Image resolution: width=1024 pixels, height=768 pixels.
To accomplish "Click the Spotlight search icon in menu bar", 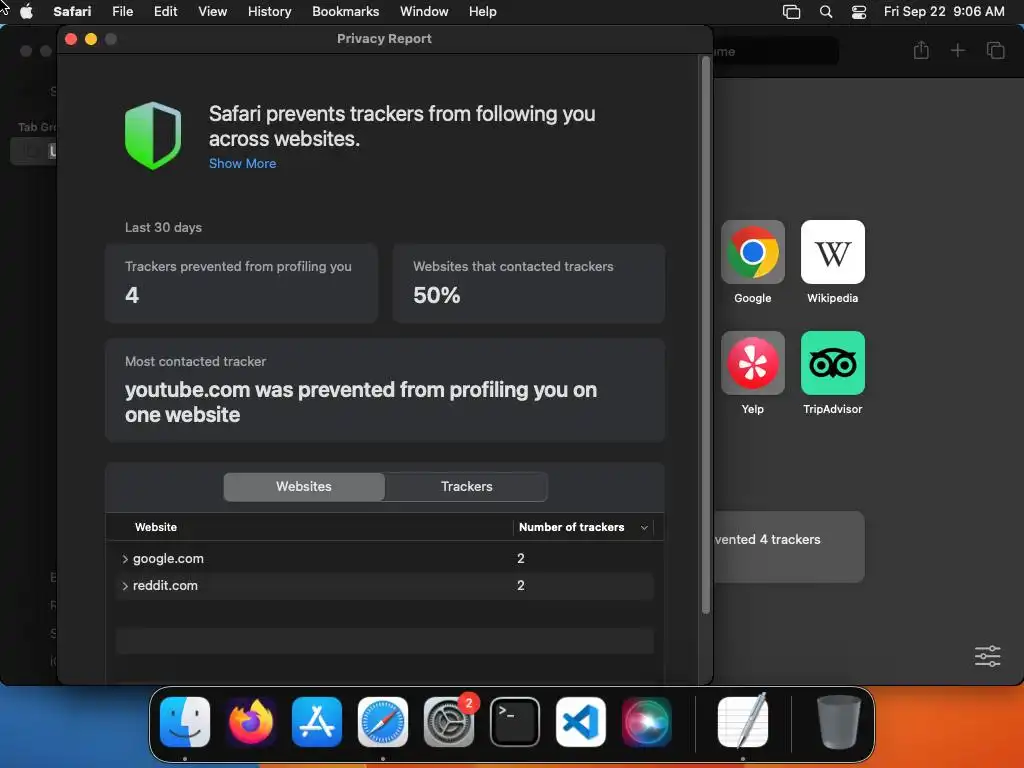I will (825, 11).
